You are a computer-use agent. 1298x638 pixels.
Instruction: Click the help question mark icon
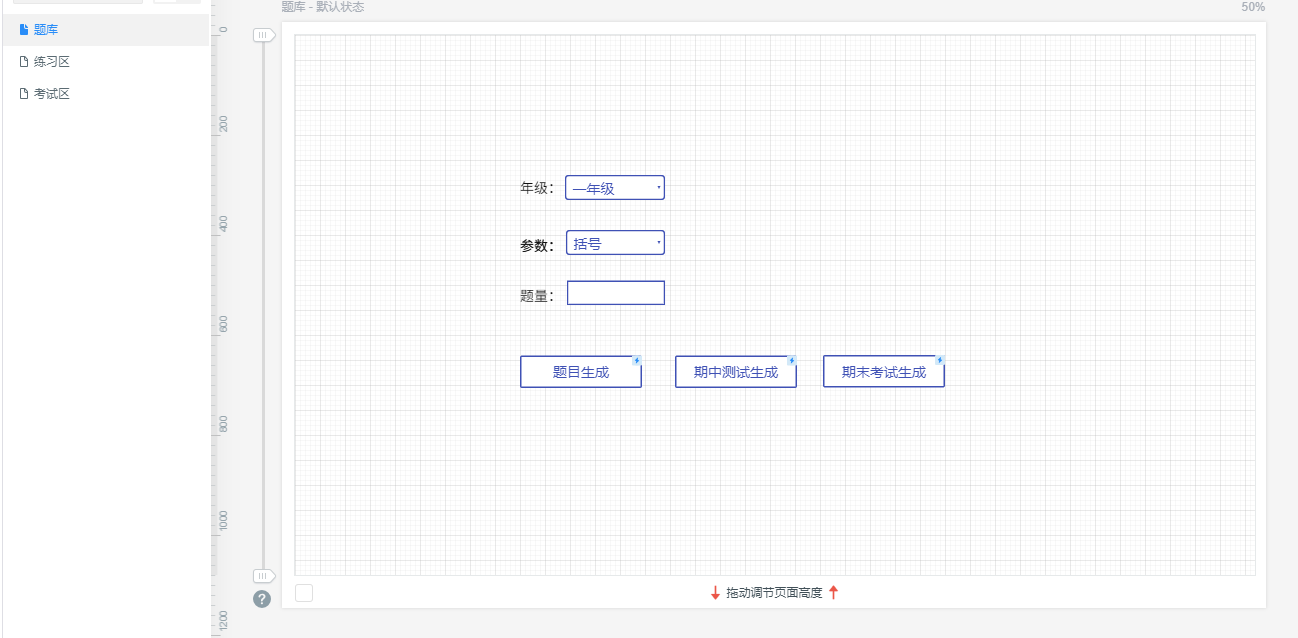[262, 599]
